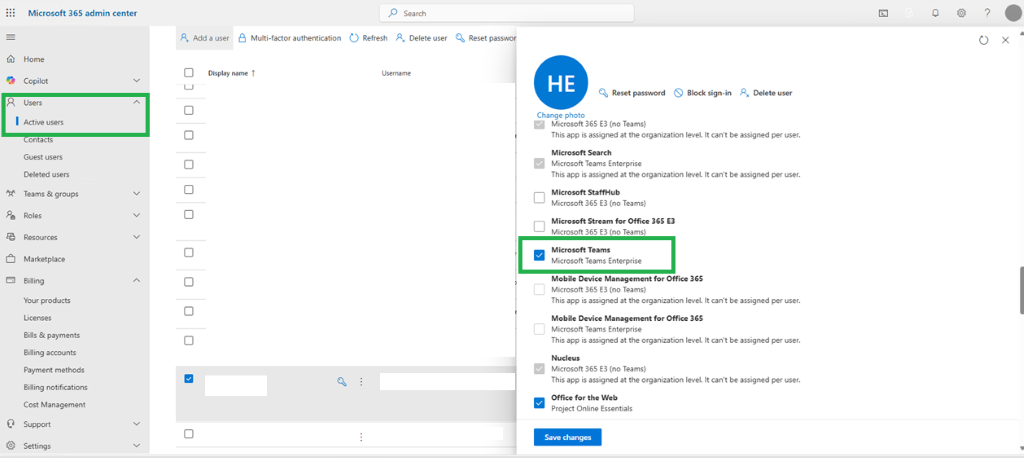Click the Change photo link
This screenshot has width=1024, height=462.
pos(561,115)
